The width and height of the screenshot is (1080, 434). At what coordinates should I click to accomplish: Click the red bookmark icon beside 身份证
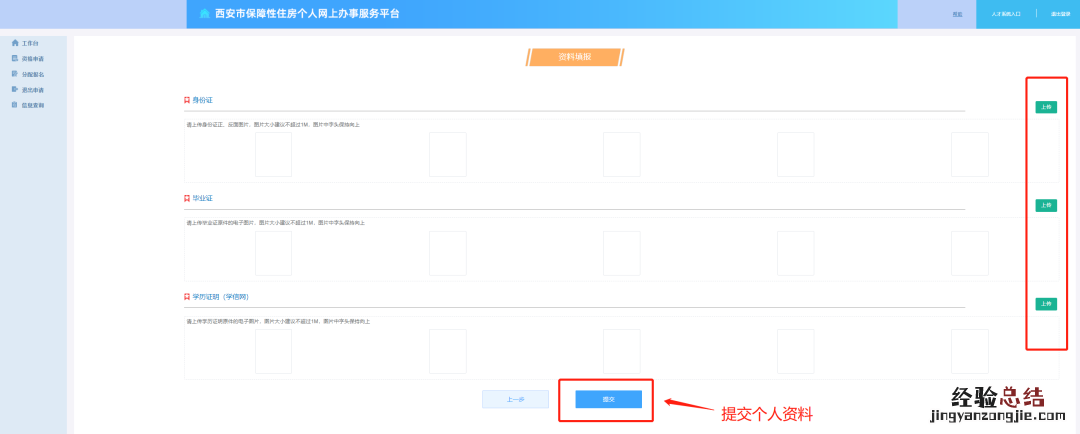click(187, 100)
